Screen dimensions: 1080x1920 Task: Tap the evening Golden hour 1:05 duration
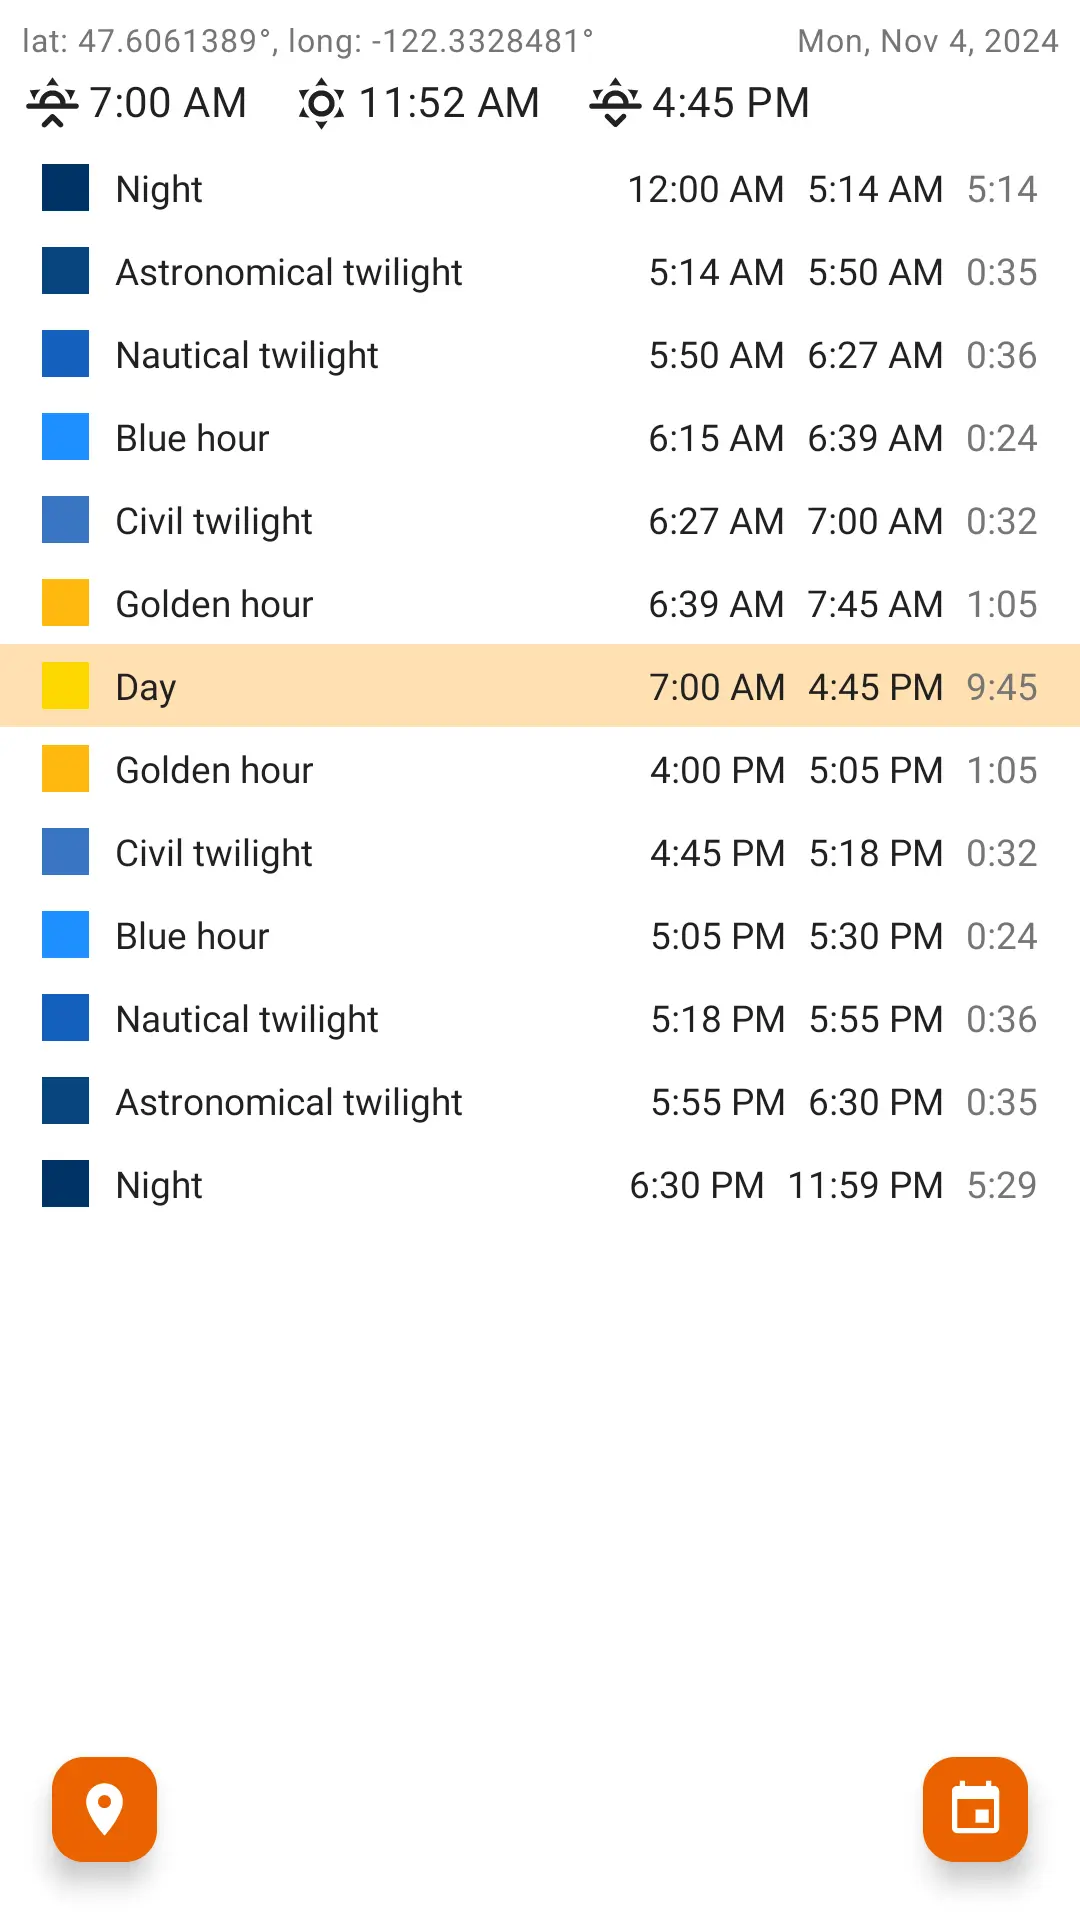tap(1002, 770)
